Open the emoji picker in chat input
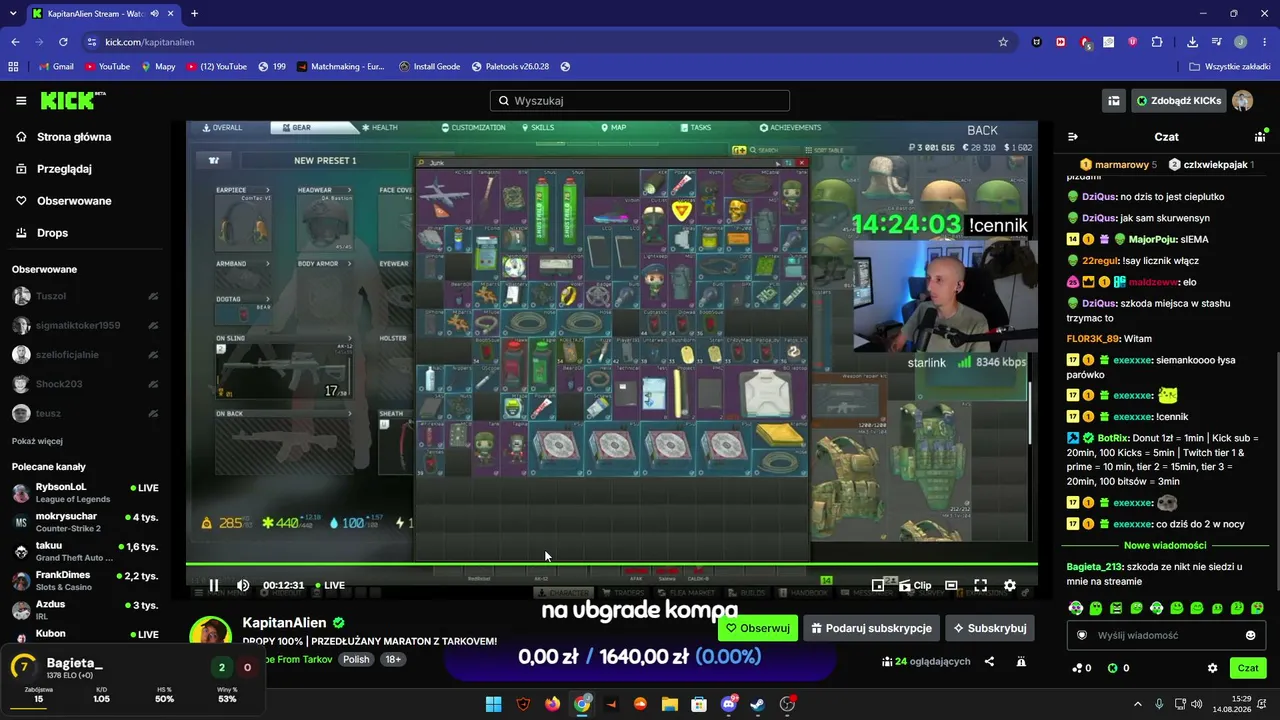The height and width of the screenshot is (720, 1280). tap(1250, 635)
